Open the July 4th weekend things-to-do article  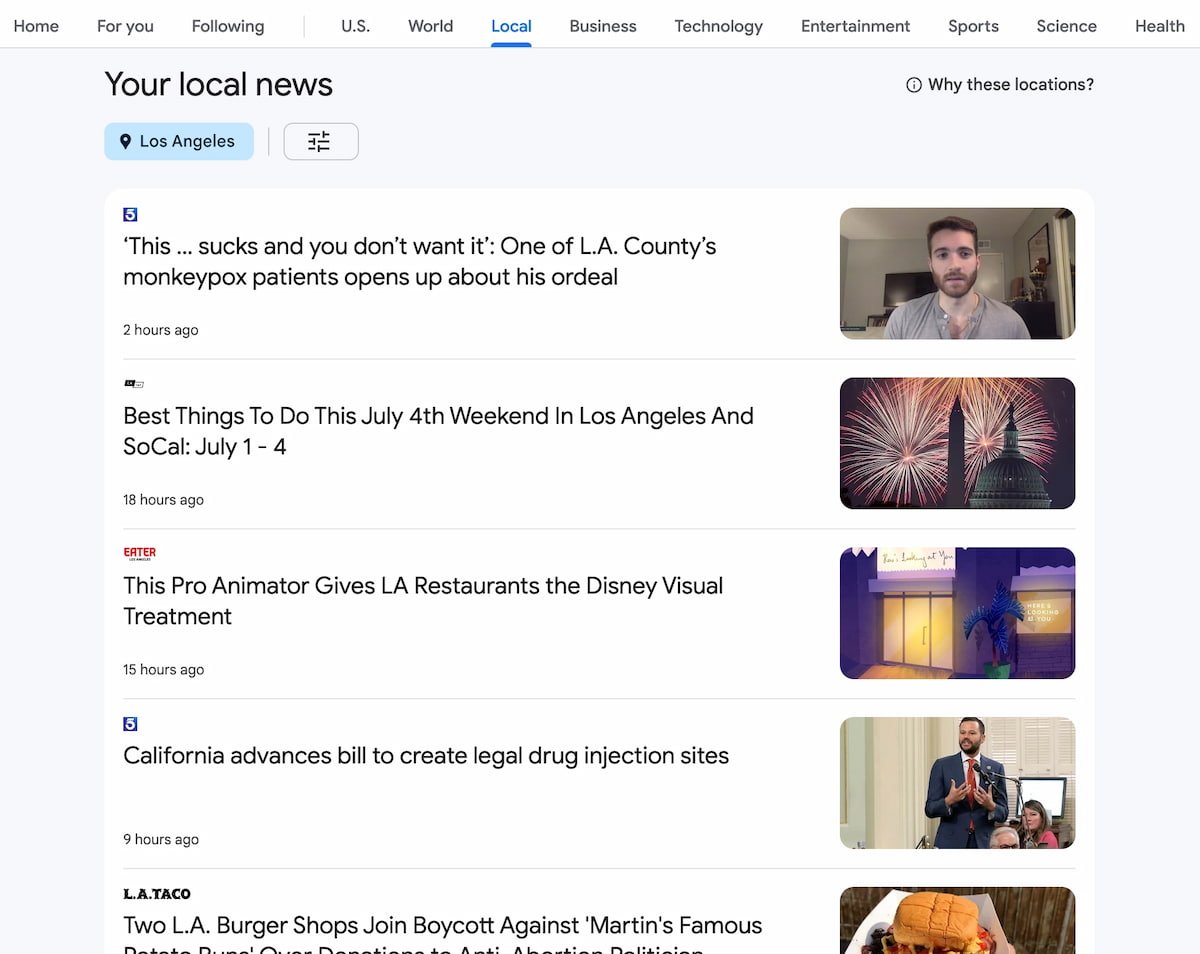tap(437, 431)
